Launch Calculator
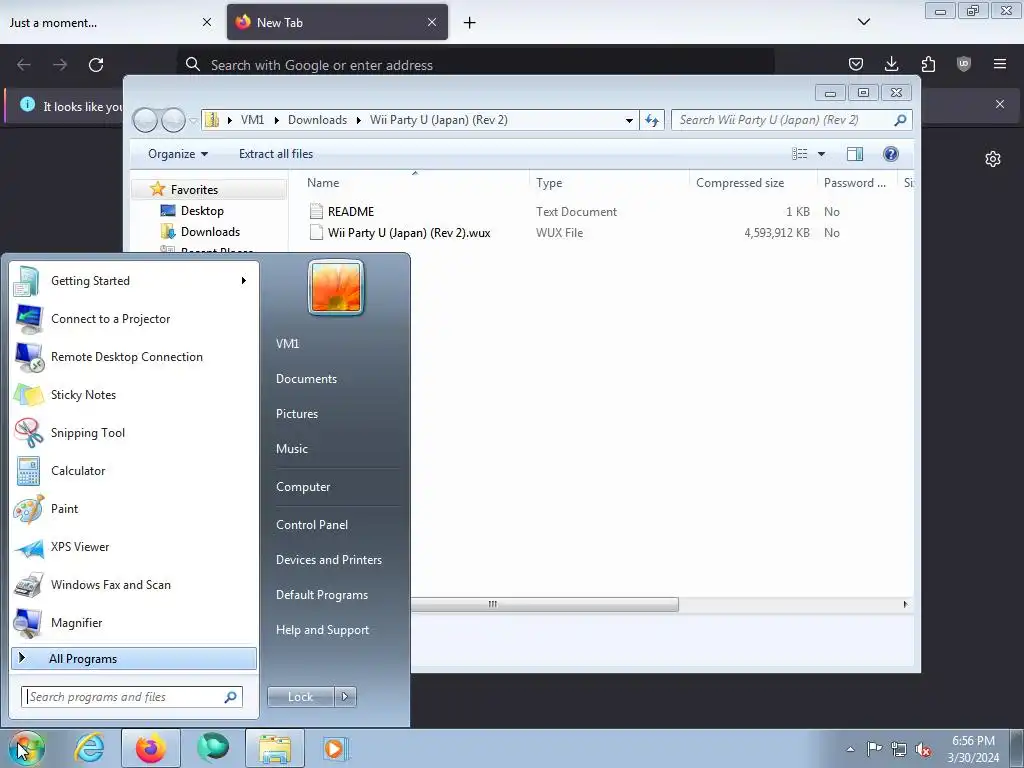Image resolution: width=1024 pixels, height=768 pixels. [134, 471]
